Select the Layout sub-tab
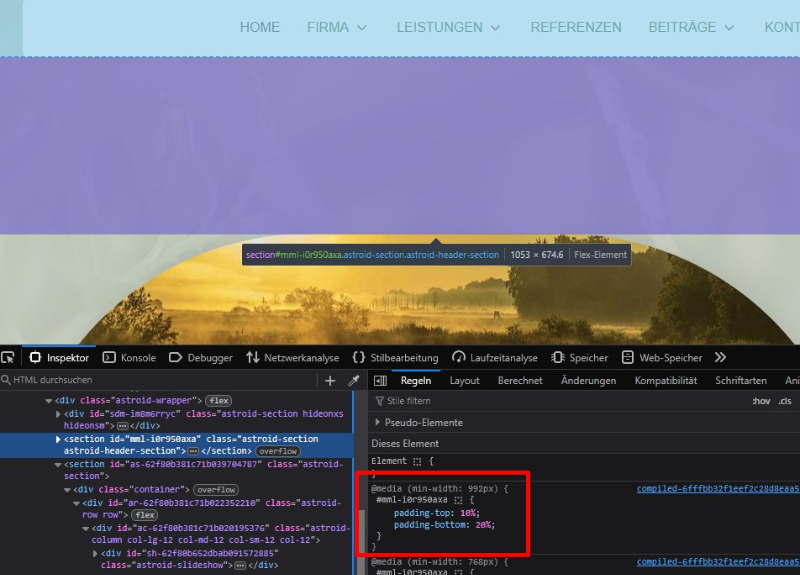Image resolution: width=800 pixels, height=575 pixels. click(x=464, y=381)
